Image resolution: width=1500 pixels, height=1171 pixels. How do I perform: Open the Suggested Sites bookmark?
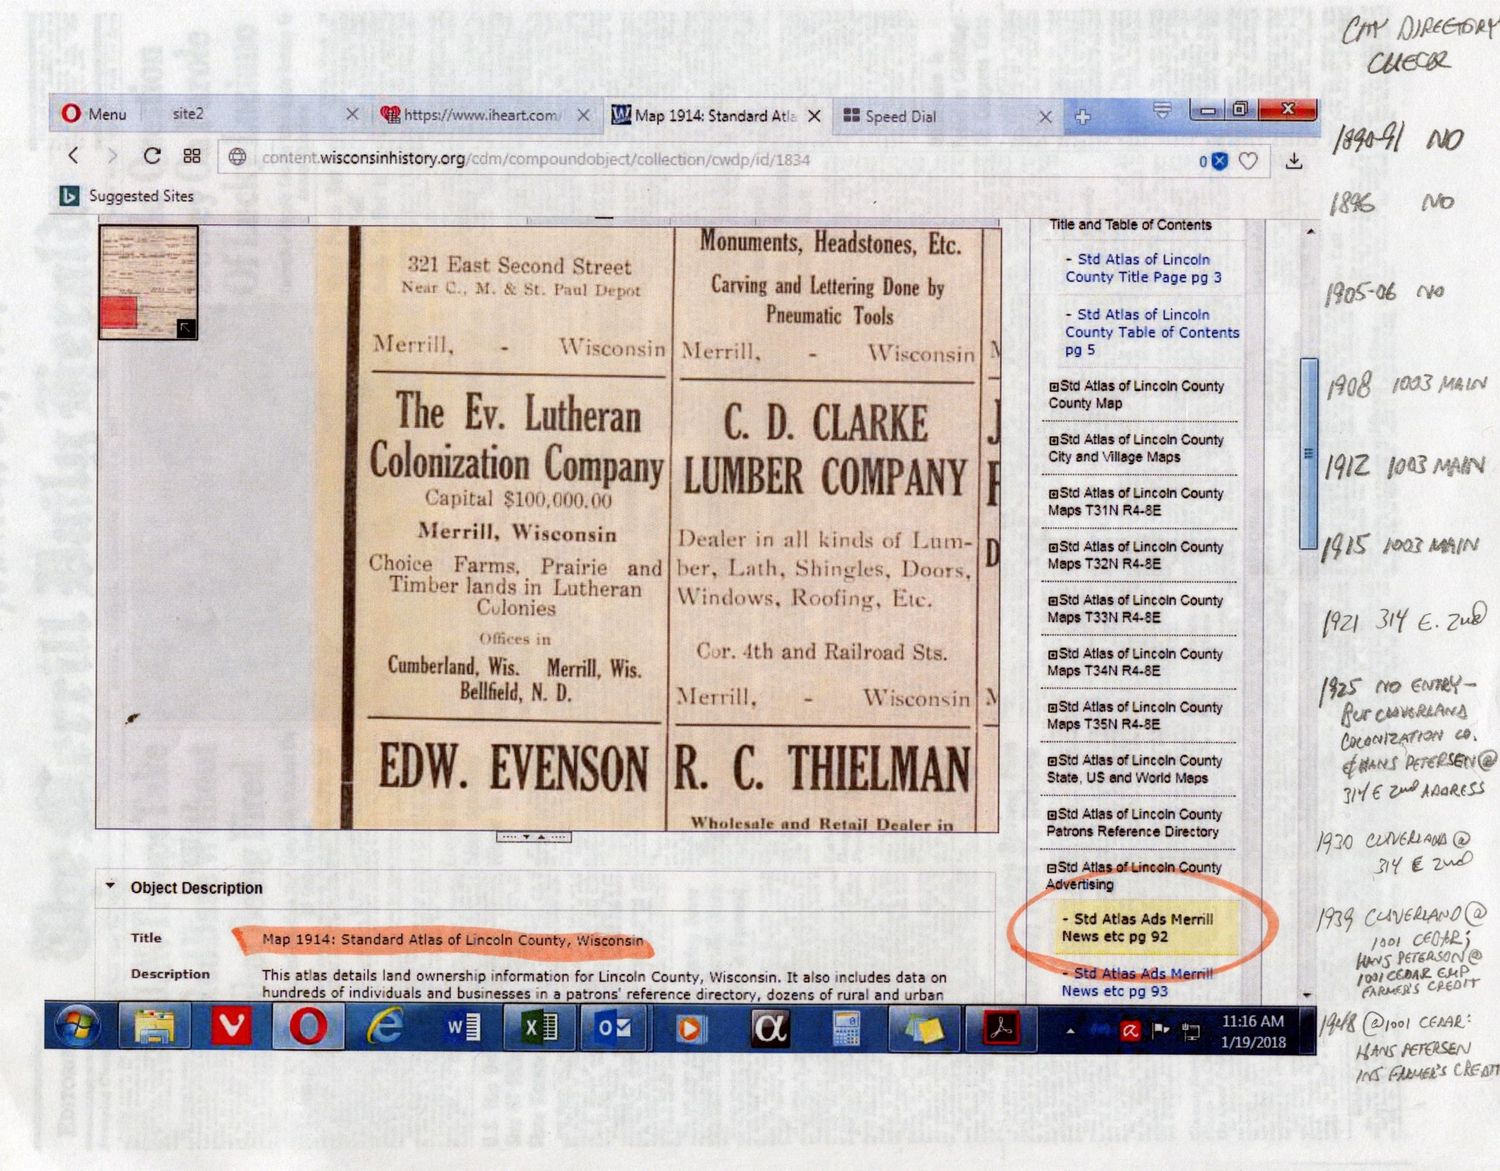(127, 196)
